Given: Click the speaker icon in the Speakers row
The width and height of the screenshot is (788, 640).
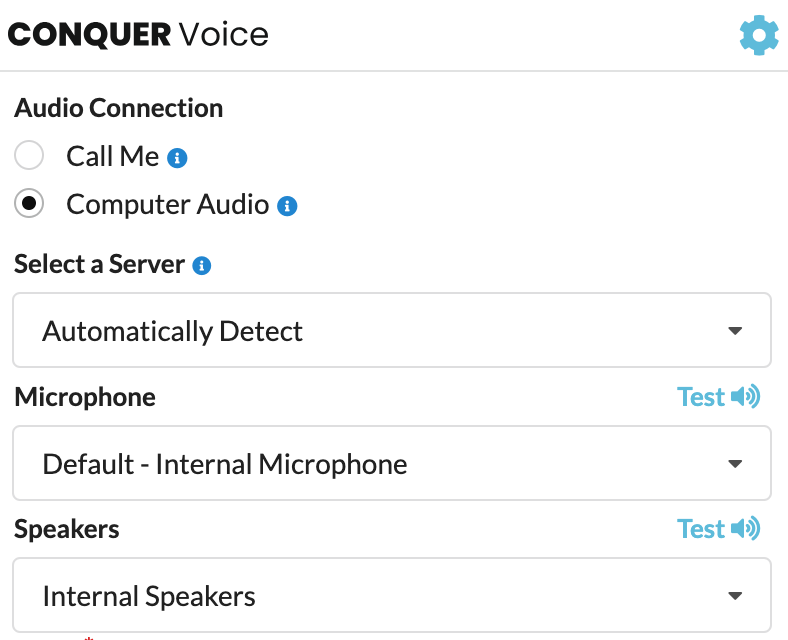Looking at the screenshot, I should pyautogui.click(x=745, y=528).
